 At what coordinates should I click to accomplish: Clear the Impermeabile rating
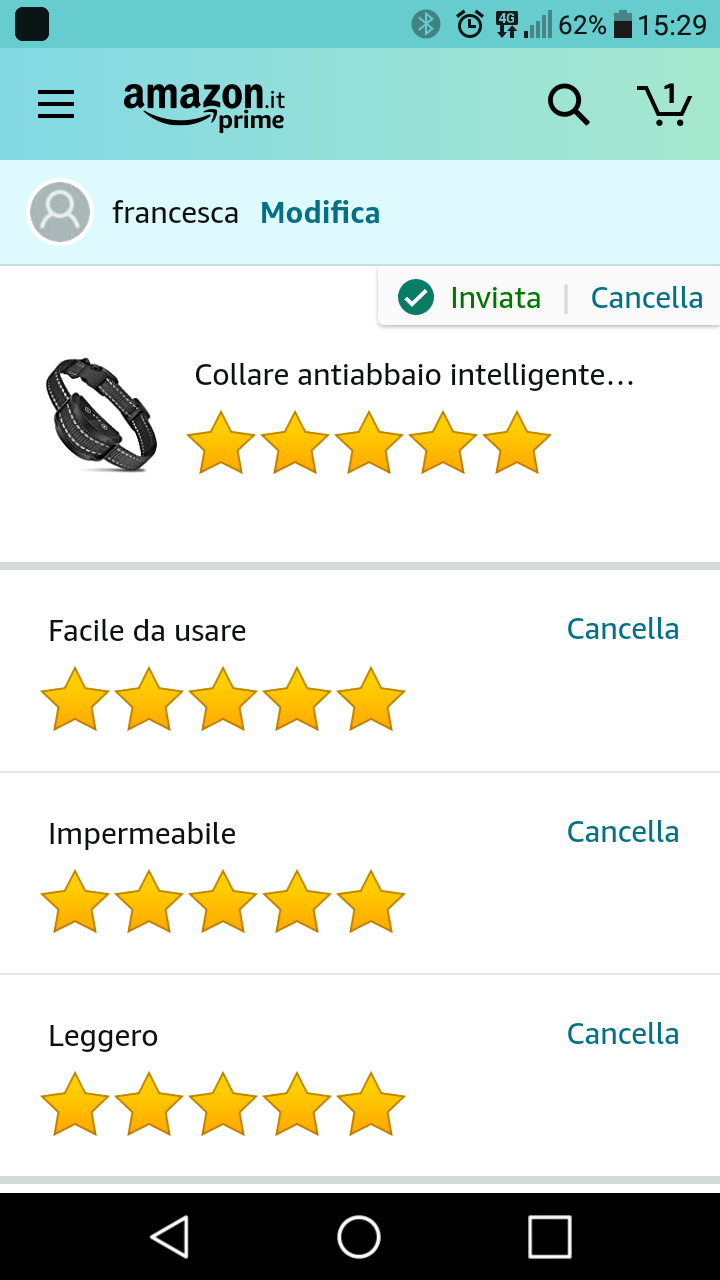(622, 832)
